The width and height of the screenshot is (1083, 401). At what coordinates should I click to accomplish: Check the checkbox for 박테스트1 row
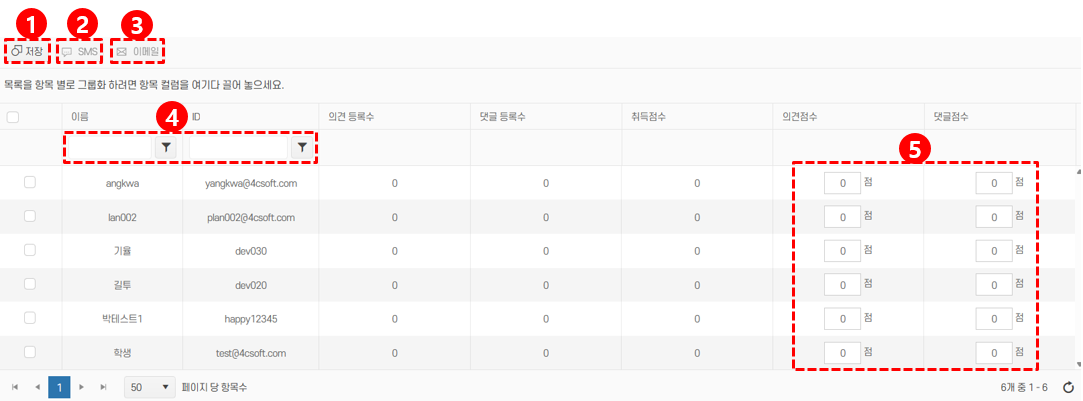point(30,318)
